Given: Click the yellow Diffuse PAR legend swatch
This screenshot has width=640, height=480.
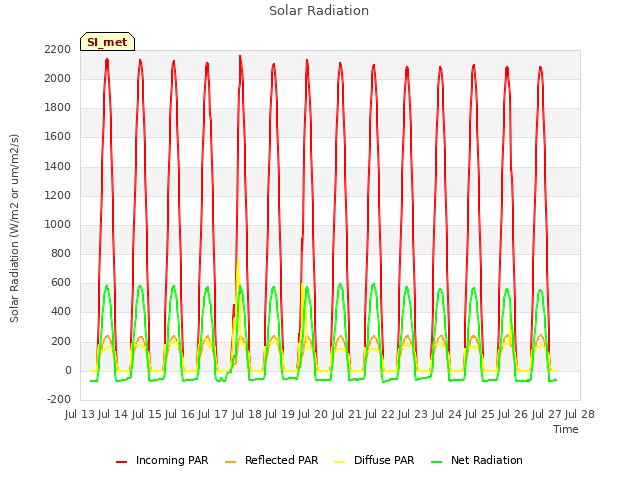Looking at the screenshot, I should tap(340, 462).
